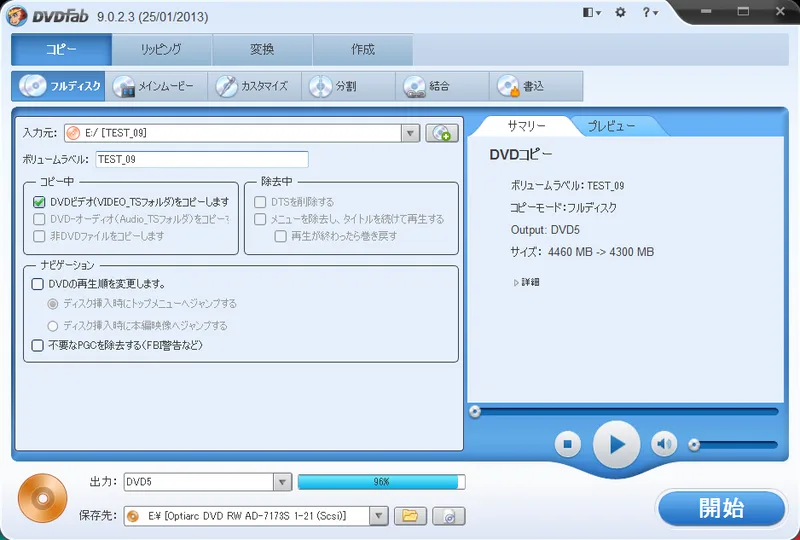Switch to the 作成 tab
Viewport: 800px width, 540px height.
[x=363, y=49]
